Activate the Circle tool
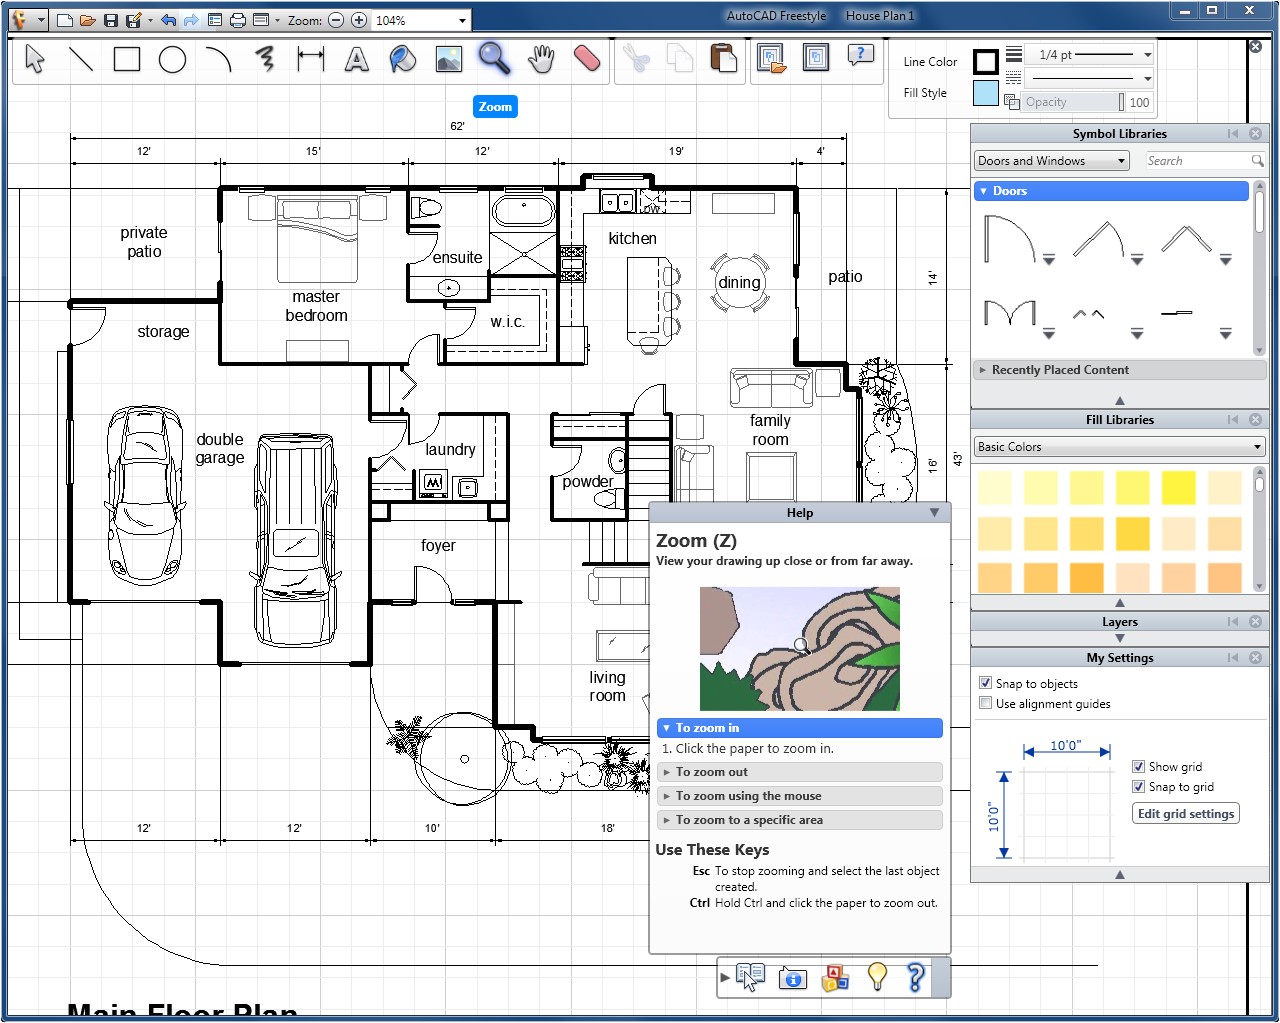The image size is (1280, 1023). tap(172, 59)
